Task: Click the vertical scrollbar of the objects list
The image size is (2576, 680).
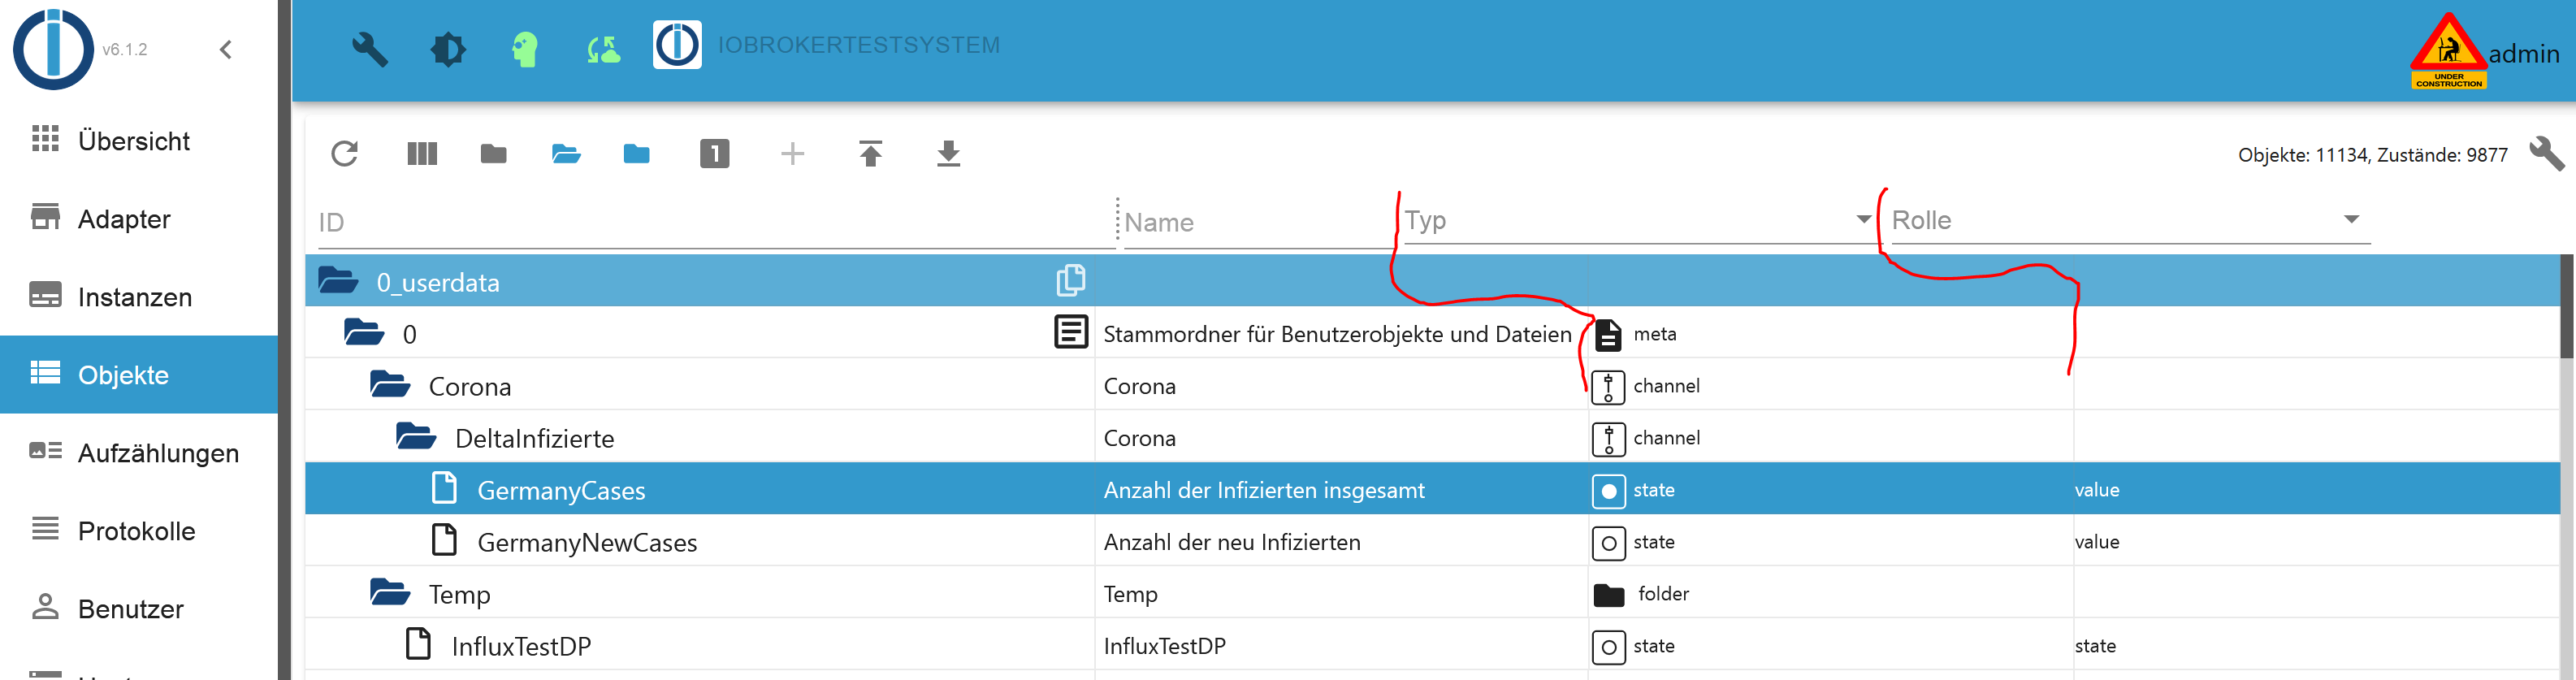Action: (2567, 306)
